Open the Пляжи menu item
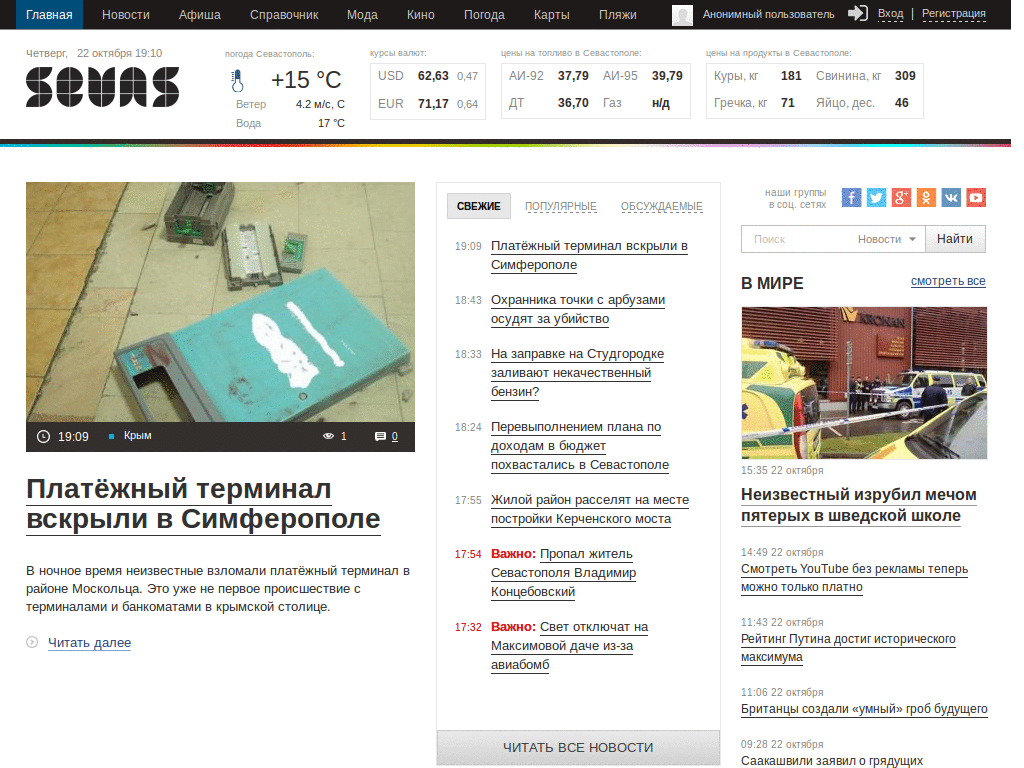1024x768 pixels. [618, 14]
